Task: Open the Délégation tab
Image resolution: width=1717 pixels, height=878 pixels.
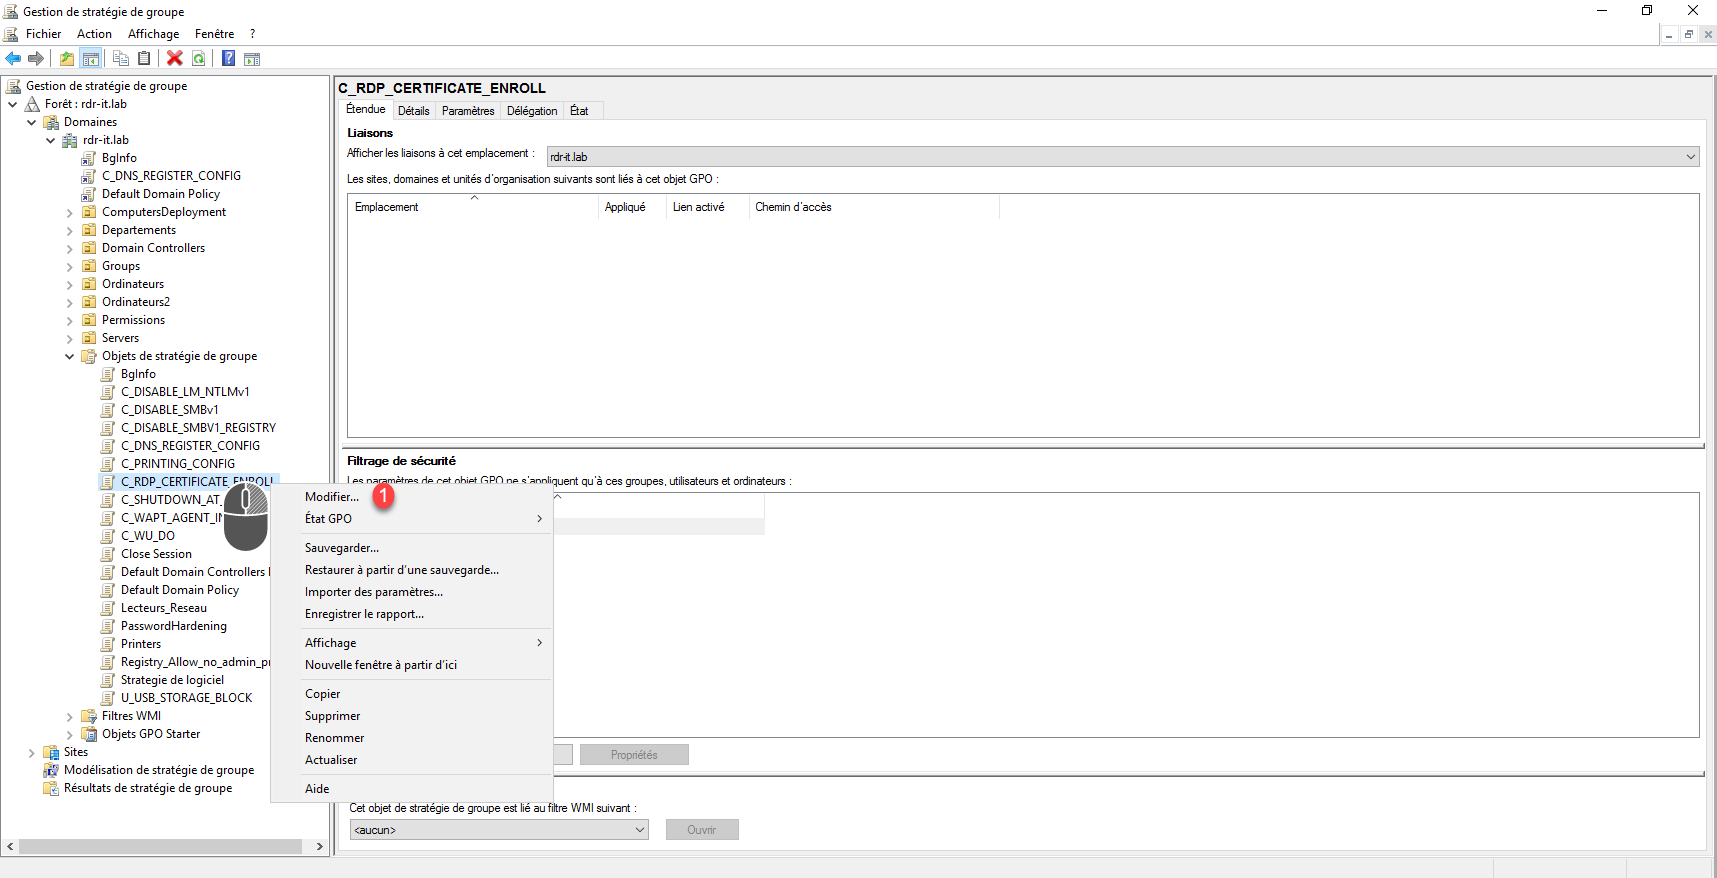Action: [x=531, y=111]
